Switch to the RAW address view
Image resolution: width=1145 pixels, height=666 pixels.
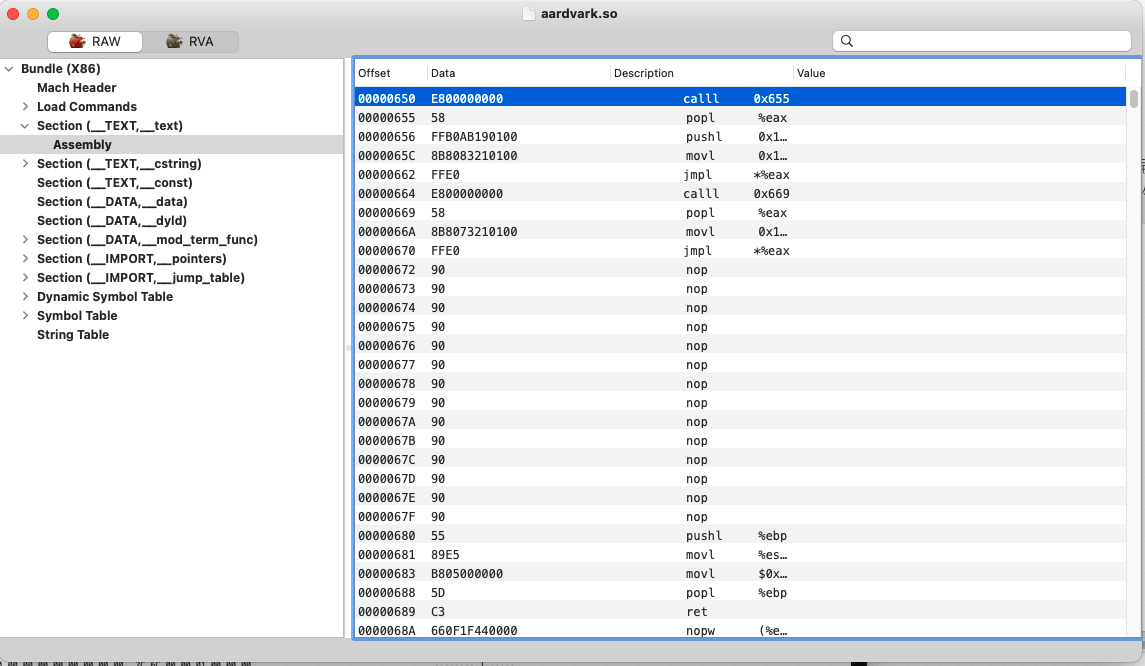(x=95, y=42)
